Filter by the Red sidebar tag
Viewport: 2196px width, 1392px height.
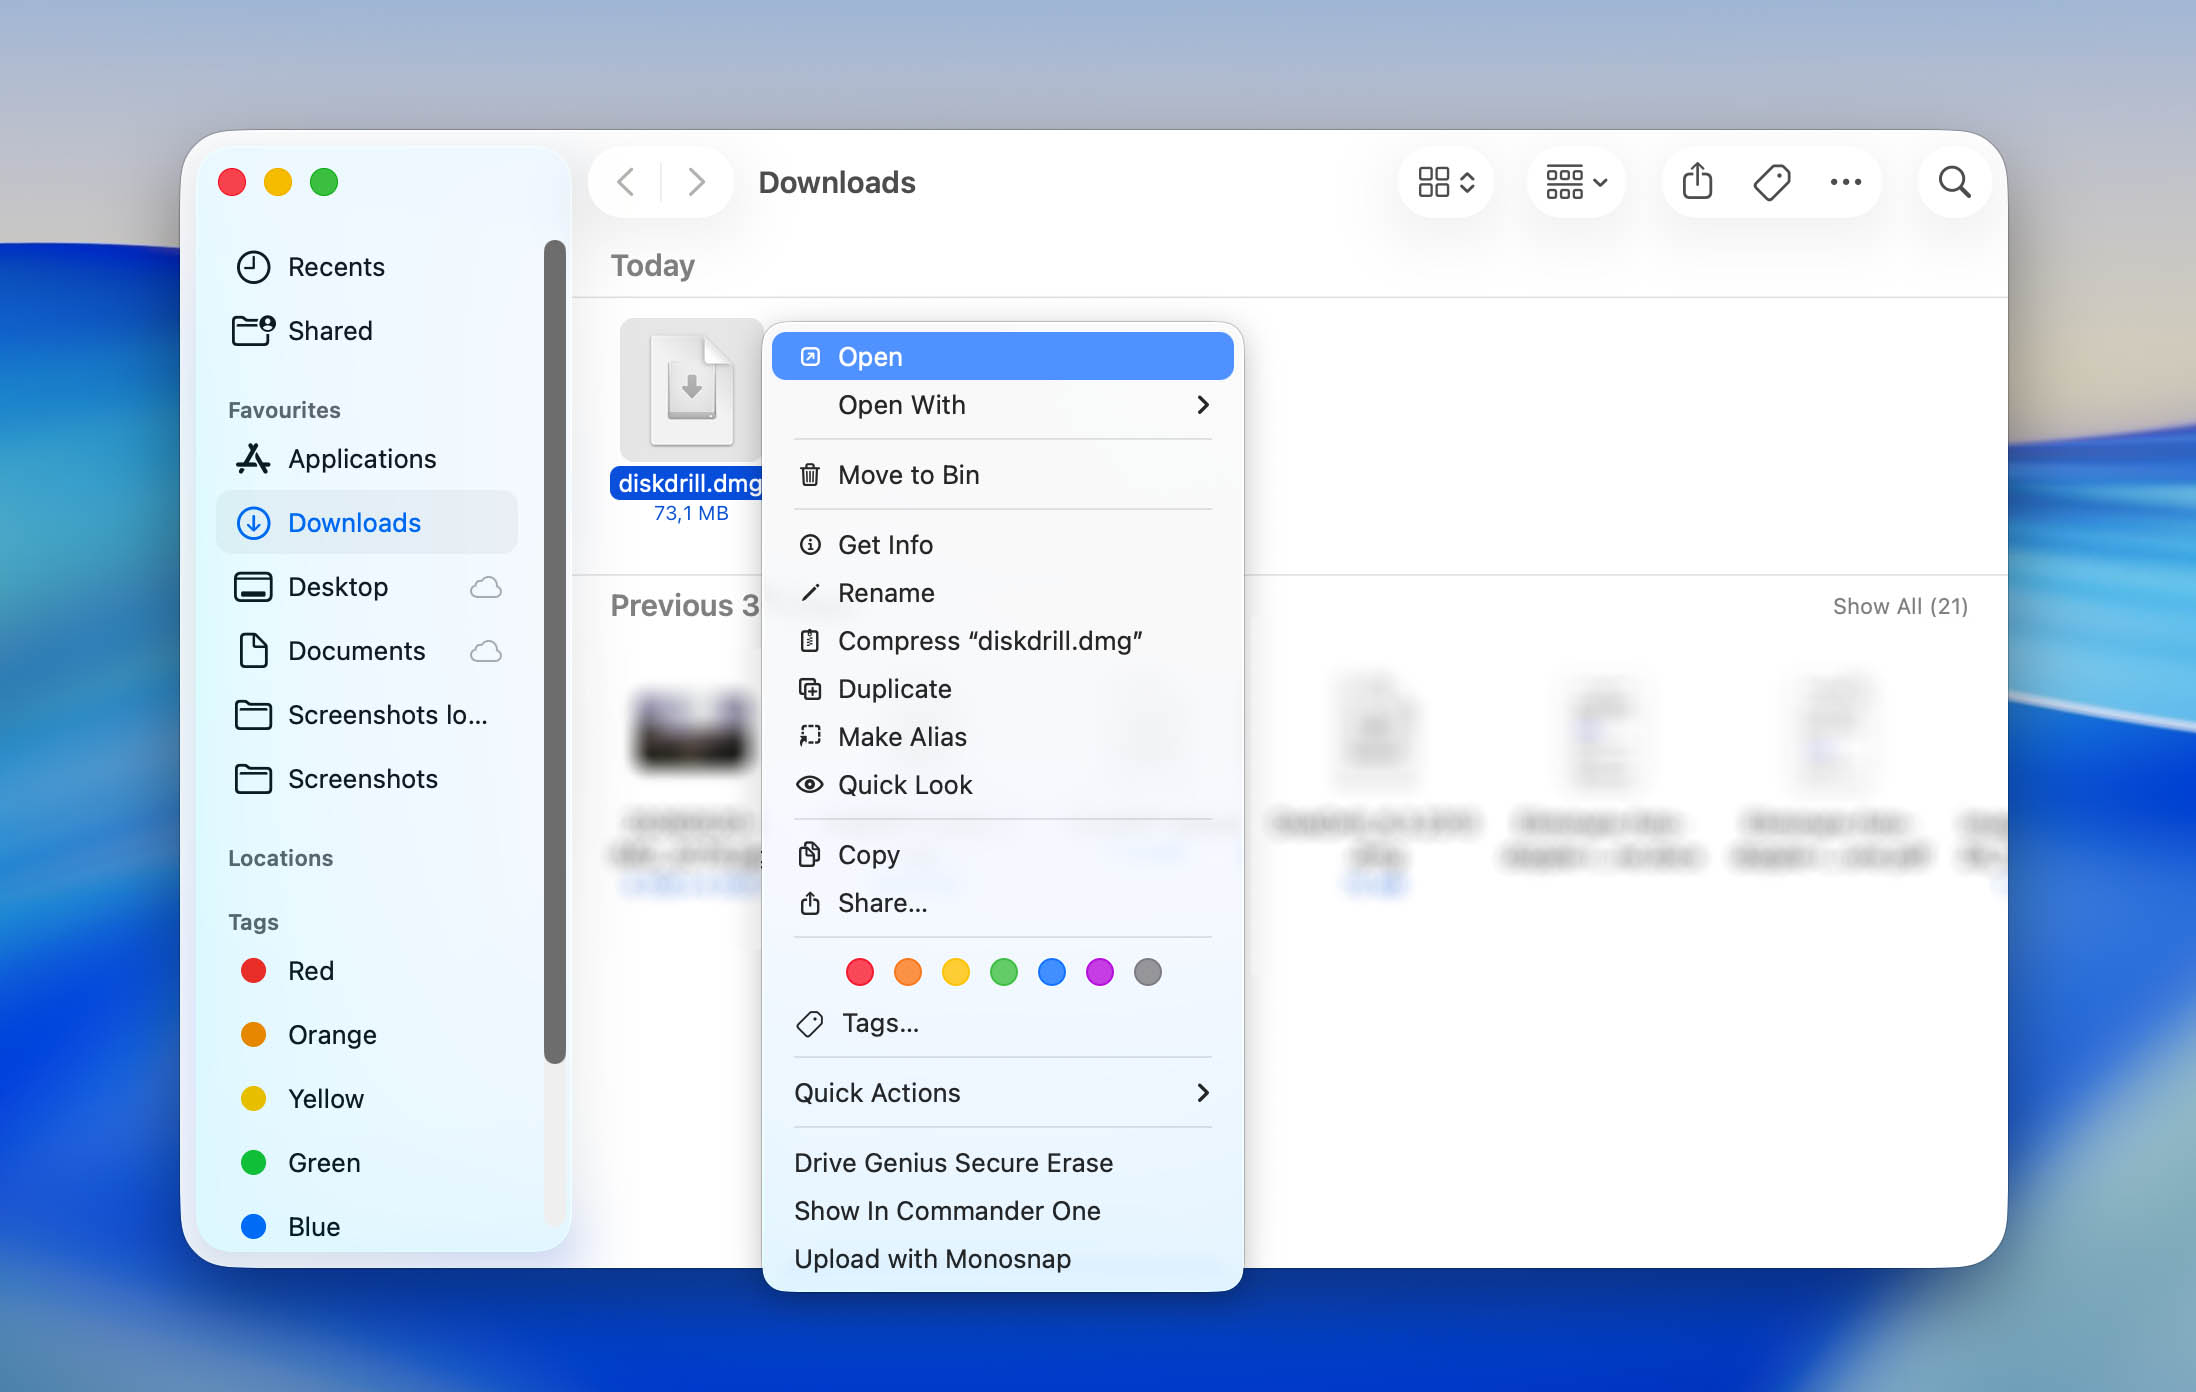(366, 971)
